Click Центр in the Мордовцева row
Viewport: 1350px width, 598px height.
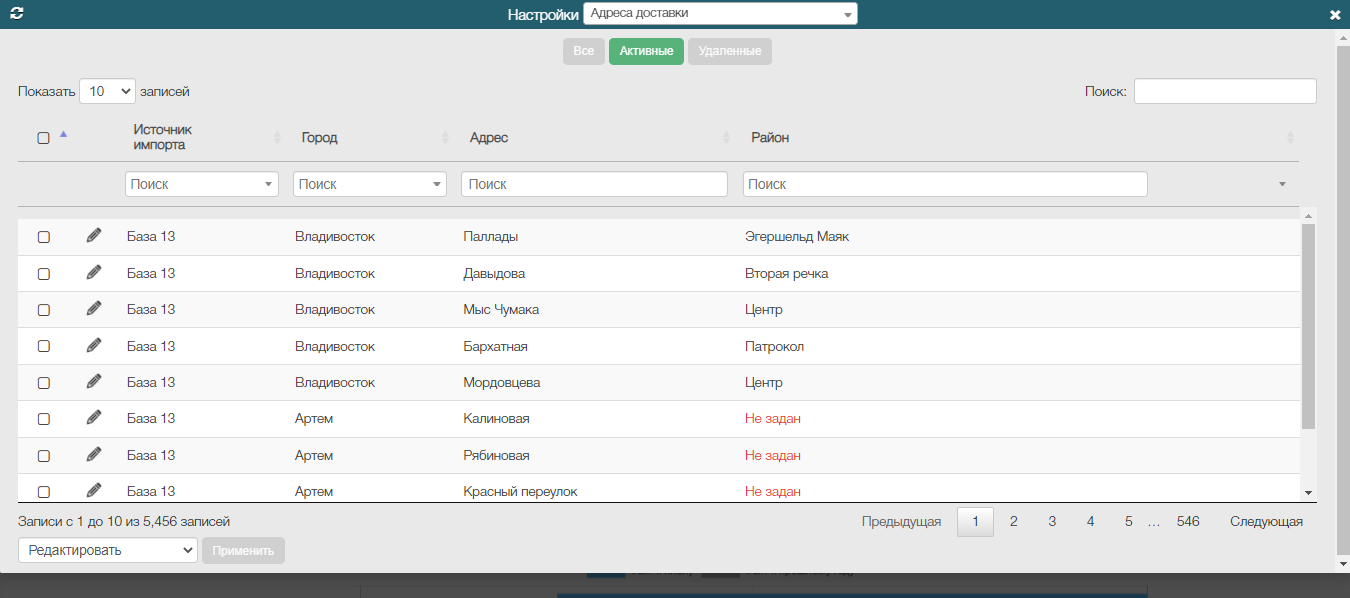pyautogui.click(x=763, y=382)
